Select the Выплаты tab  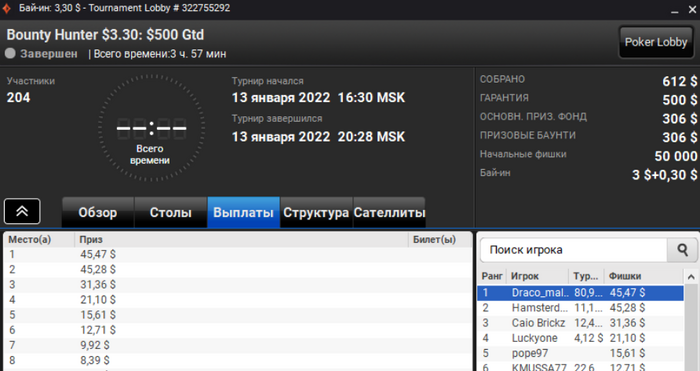coord(243,213)
